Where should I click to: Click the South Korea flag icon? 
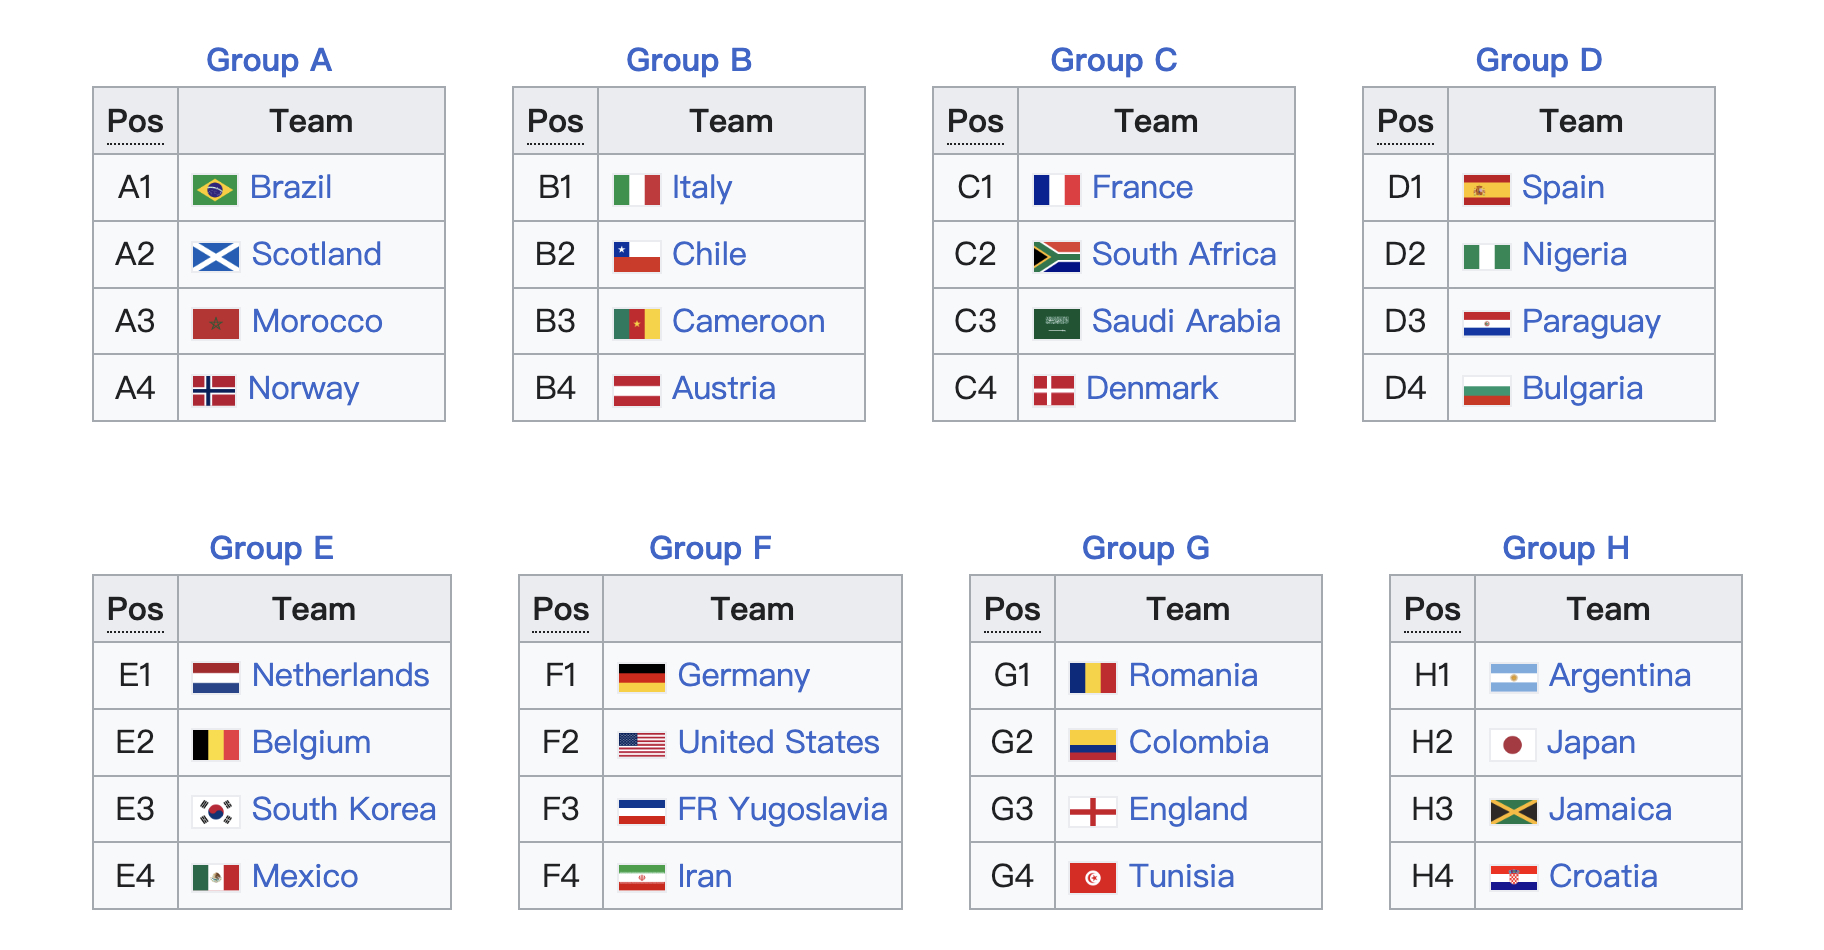[x=215, y=811]
